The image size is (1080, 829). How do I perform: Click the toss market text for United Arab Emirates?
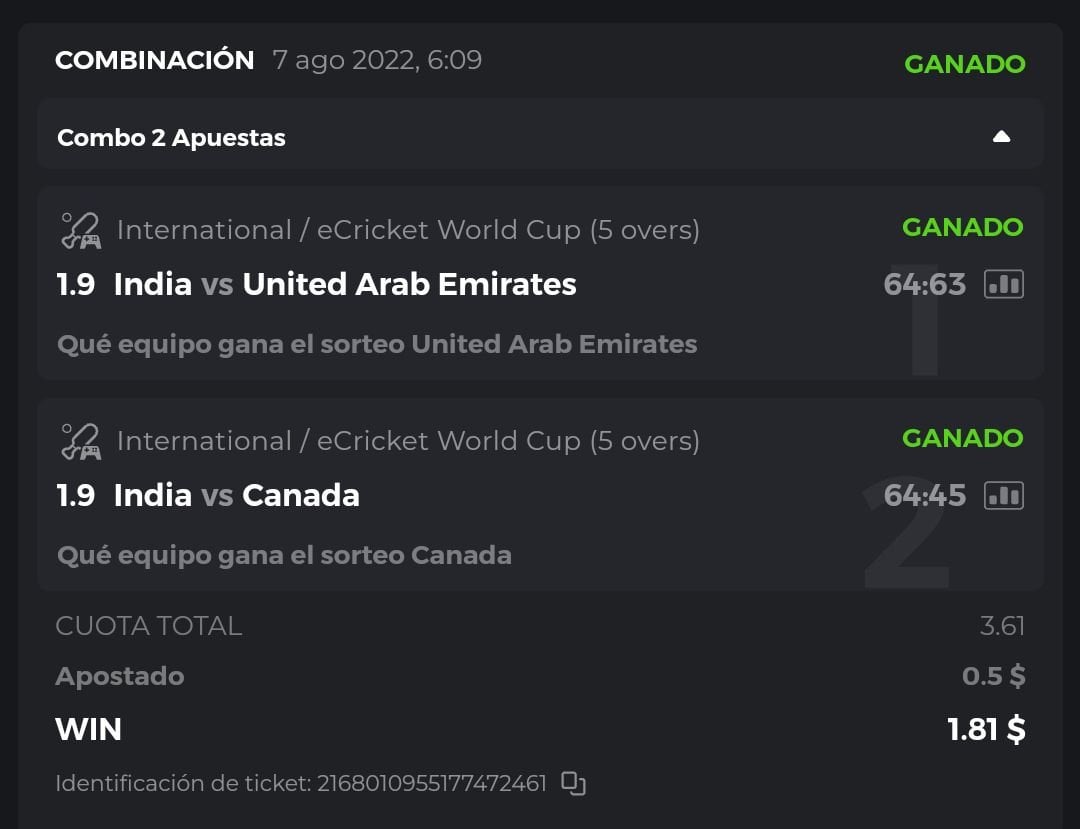377,344
